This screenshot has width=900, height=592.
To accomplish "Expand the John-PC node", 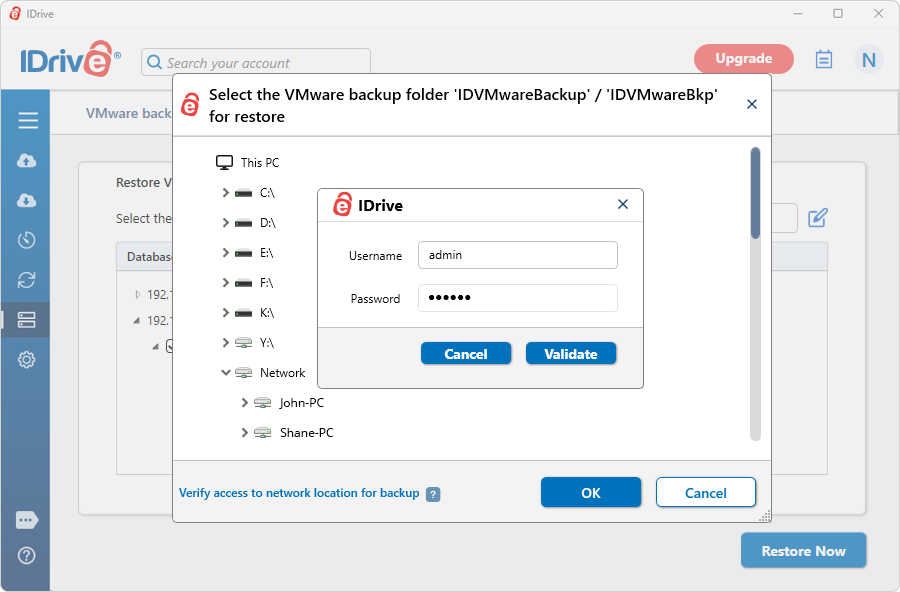I will 245,403.
